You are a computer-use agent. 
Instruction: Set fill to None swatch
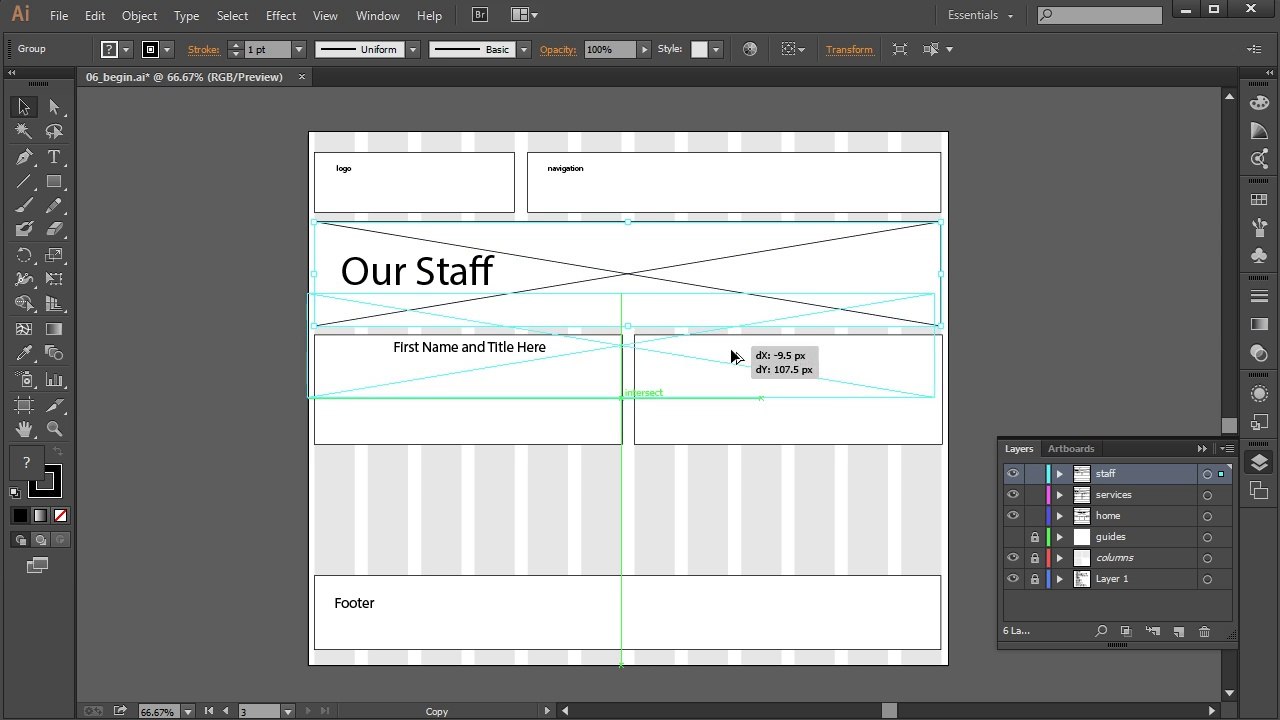click(x=60, y=516)
